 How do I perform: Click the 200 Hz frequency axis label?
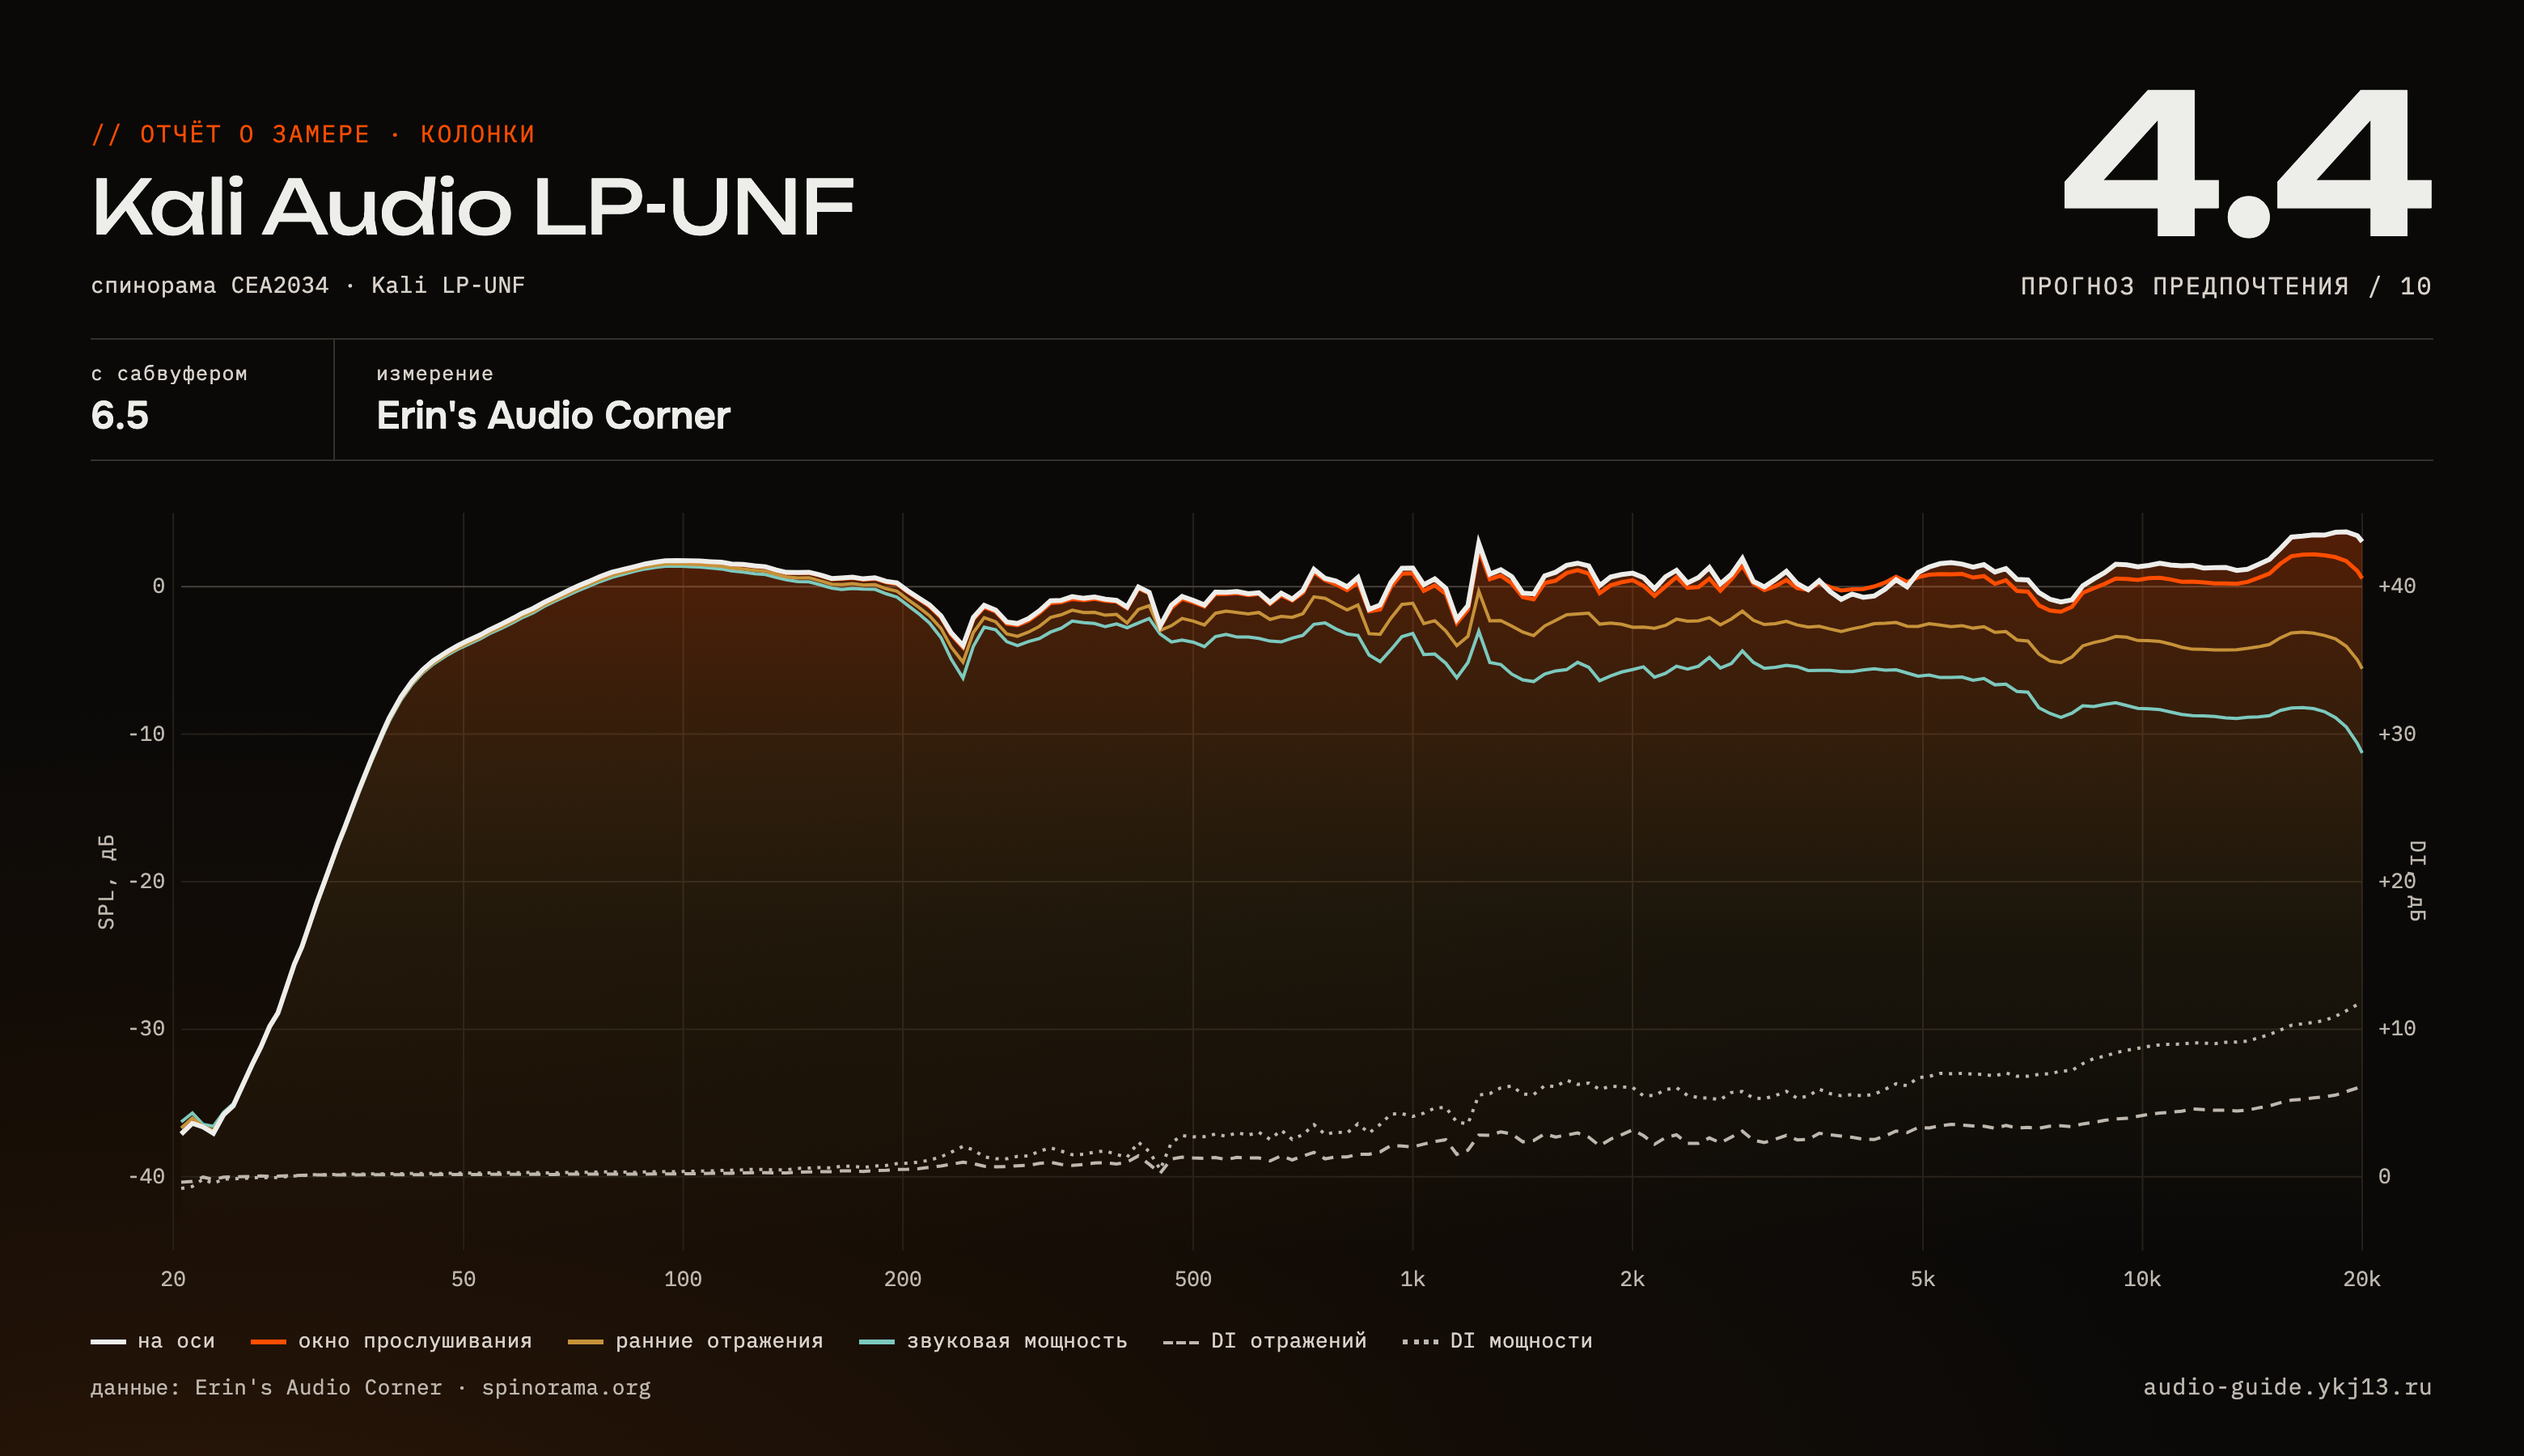pyautogui.click(x=903, y=1279)
